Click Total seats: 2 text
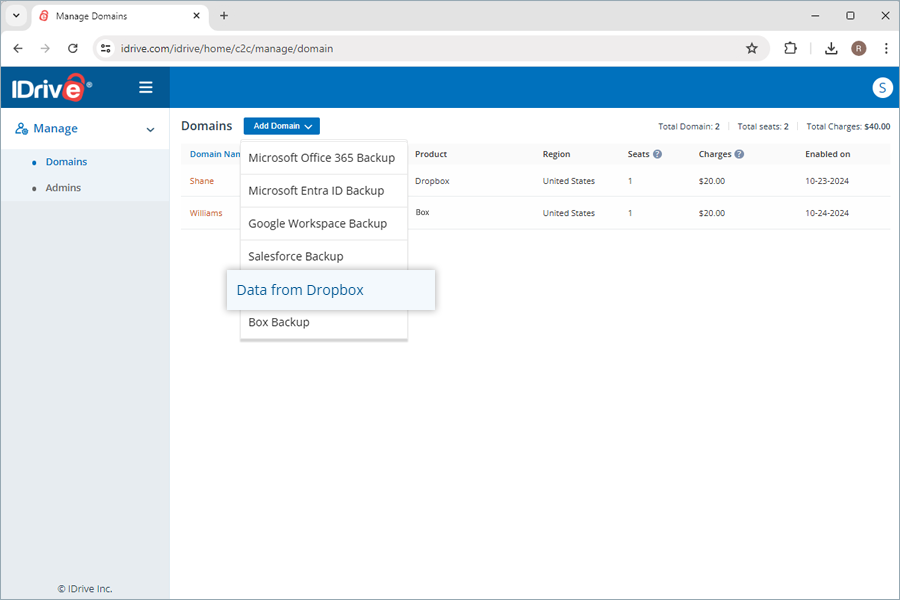This screenshot has width=900, height=600. [x=763, y=126]
